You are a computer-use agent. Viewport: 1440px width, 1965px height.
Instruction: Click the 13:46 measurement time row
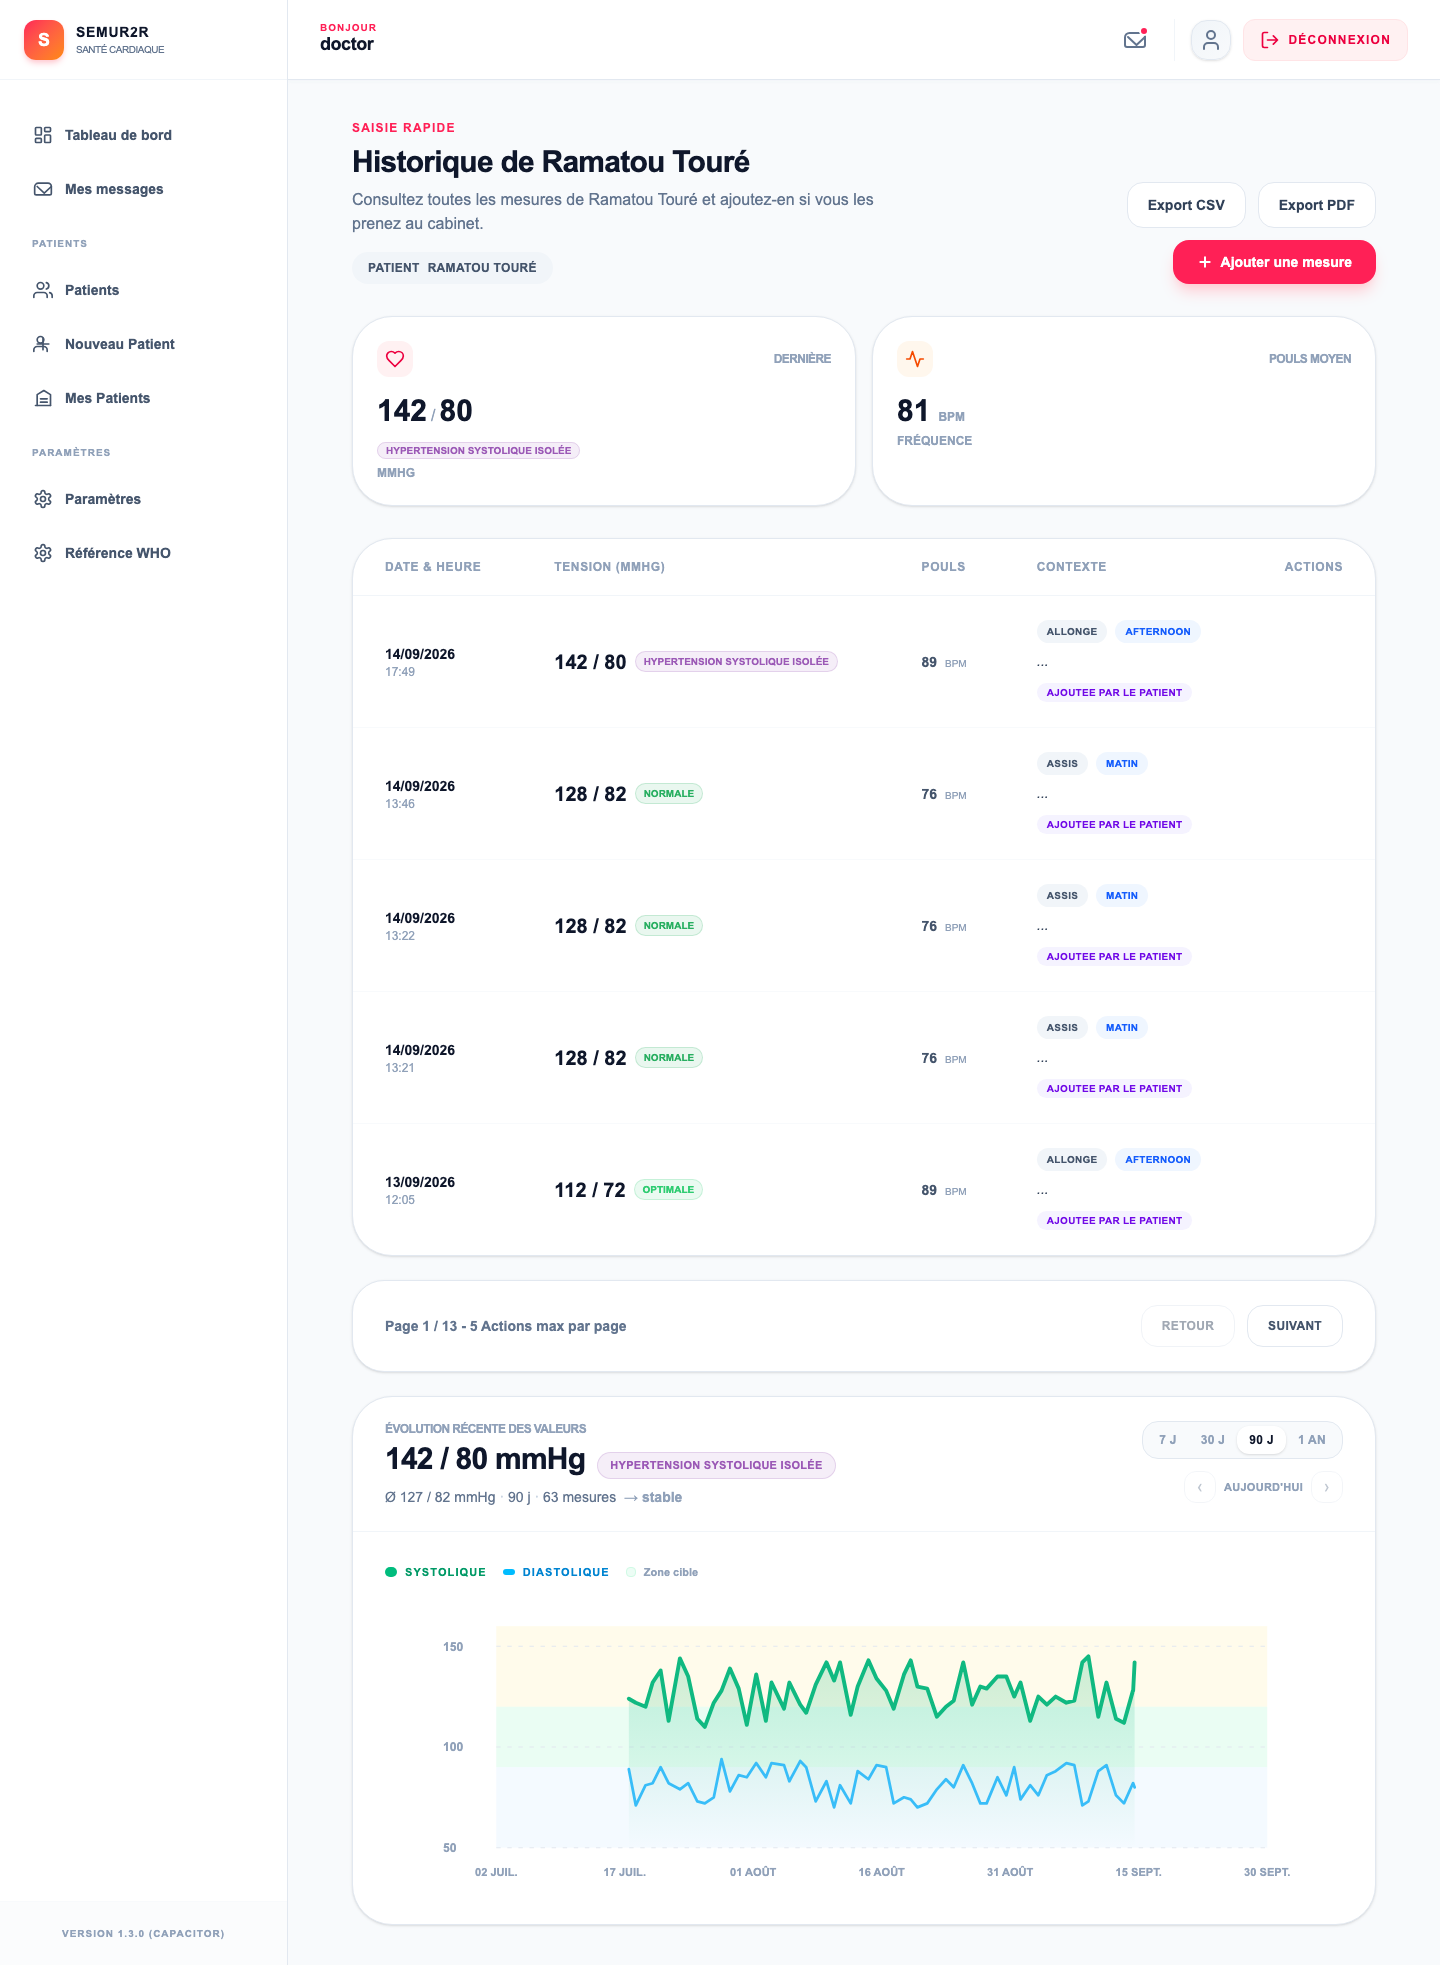(864, 794)
